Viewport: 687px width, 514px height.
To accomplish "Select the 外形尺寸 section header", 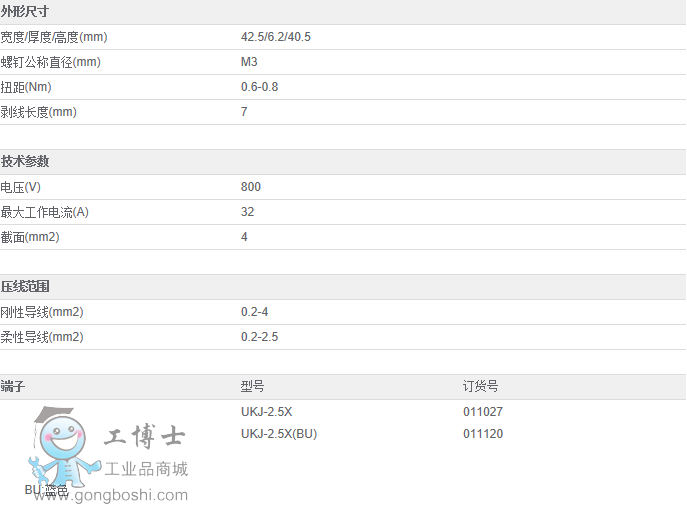I will click(25, 12).
